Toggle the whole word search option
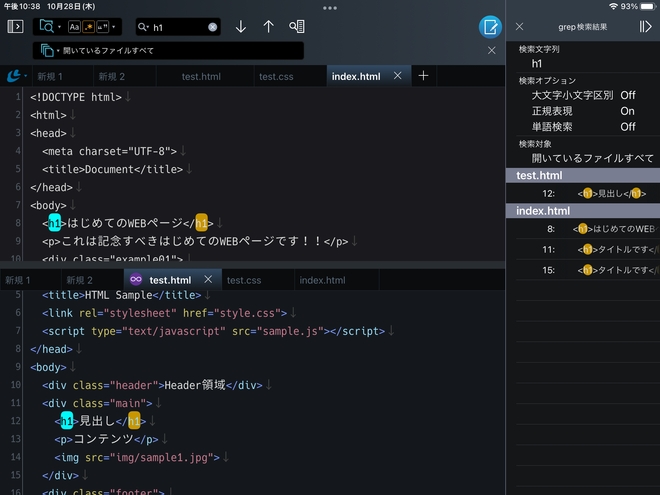660x495 pixels. coord(102,27)
